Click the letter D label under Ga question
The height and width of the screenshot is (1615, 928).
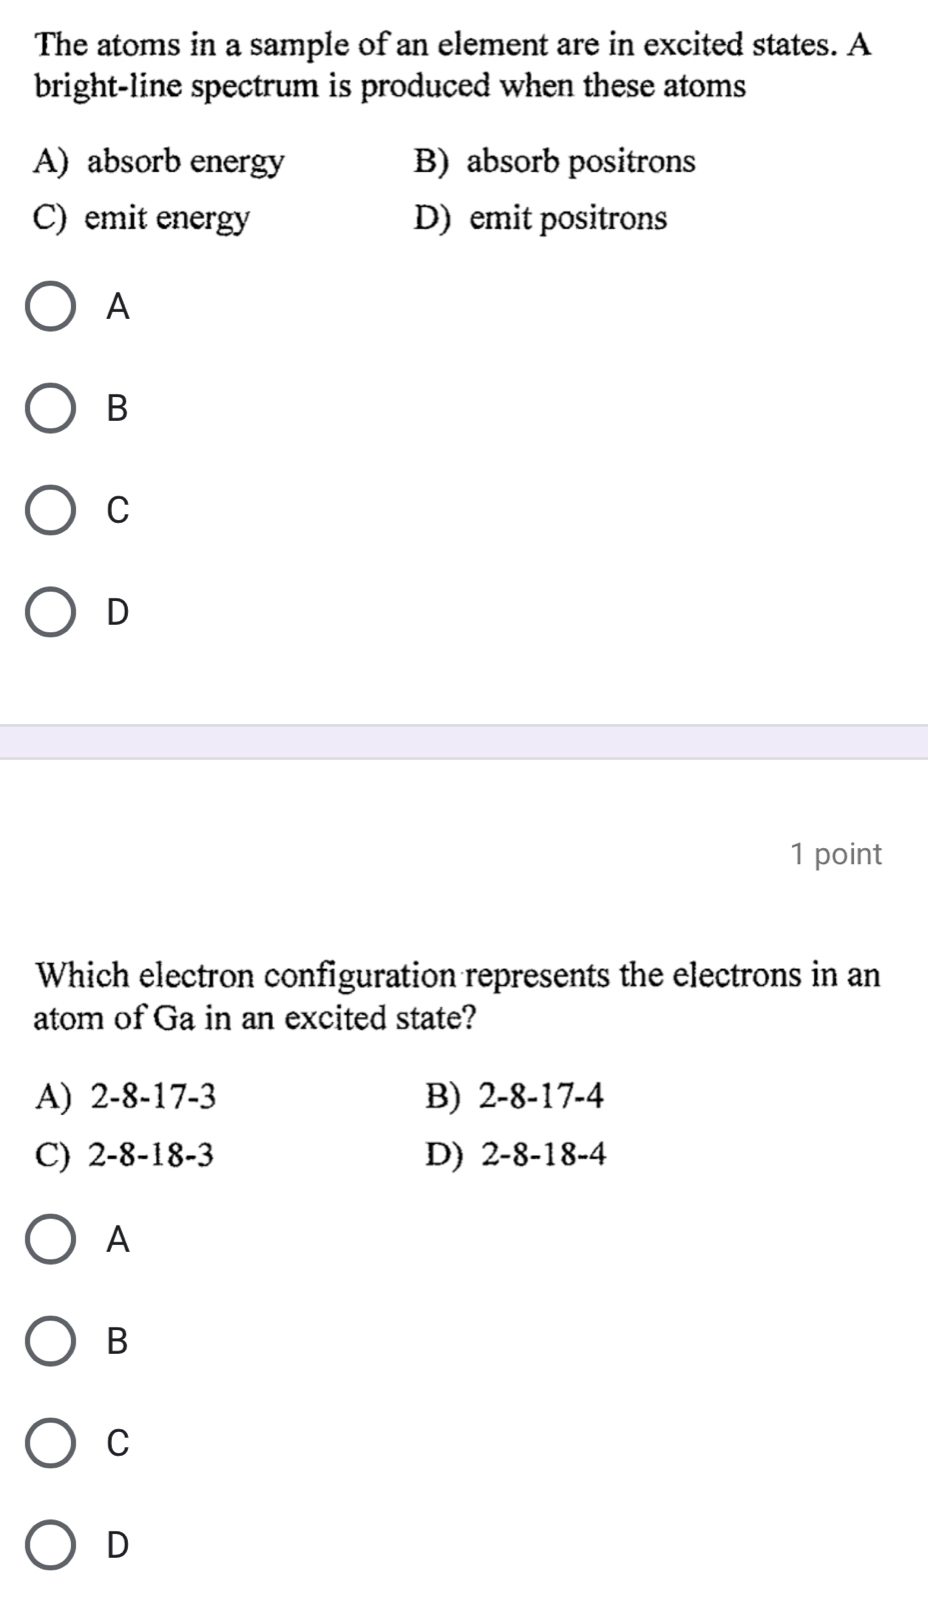(x=118, y=1545)
